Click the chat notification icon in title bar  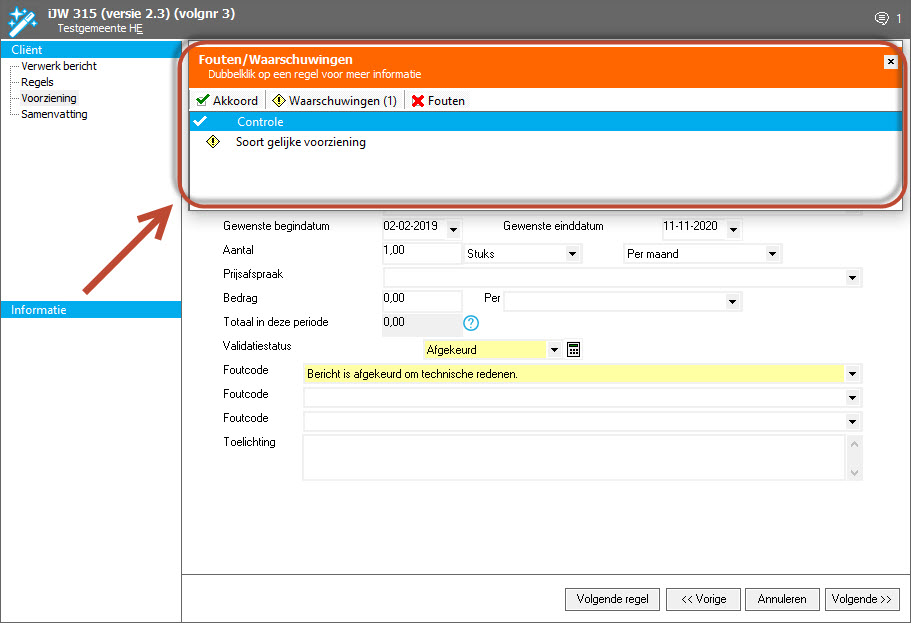[881, 18]
